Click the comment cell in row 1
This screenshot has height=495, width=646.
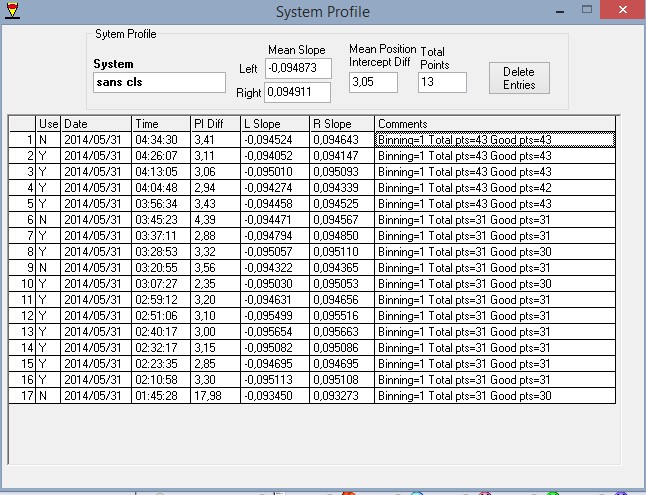pos(495,140)
